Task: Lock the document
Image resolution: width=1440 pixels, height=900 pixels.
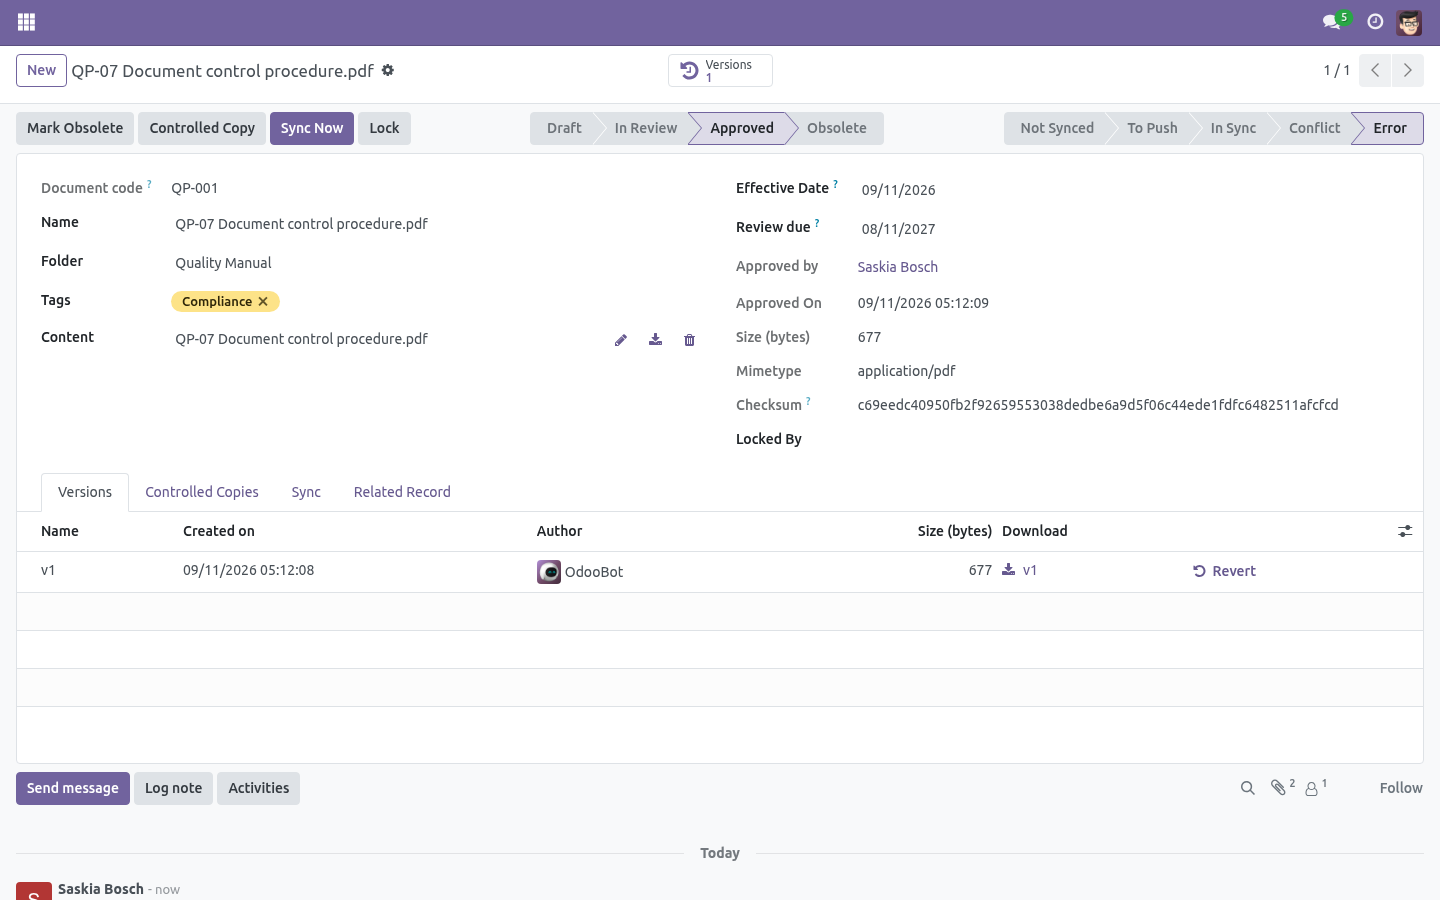Action: pos(384,128)
